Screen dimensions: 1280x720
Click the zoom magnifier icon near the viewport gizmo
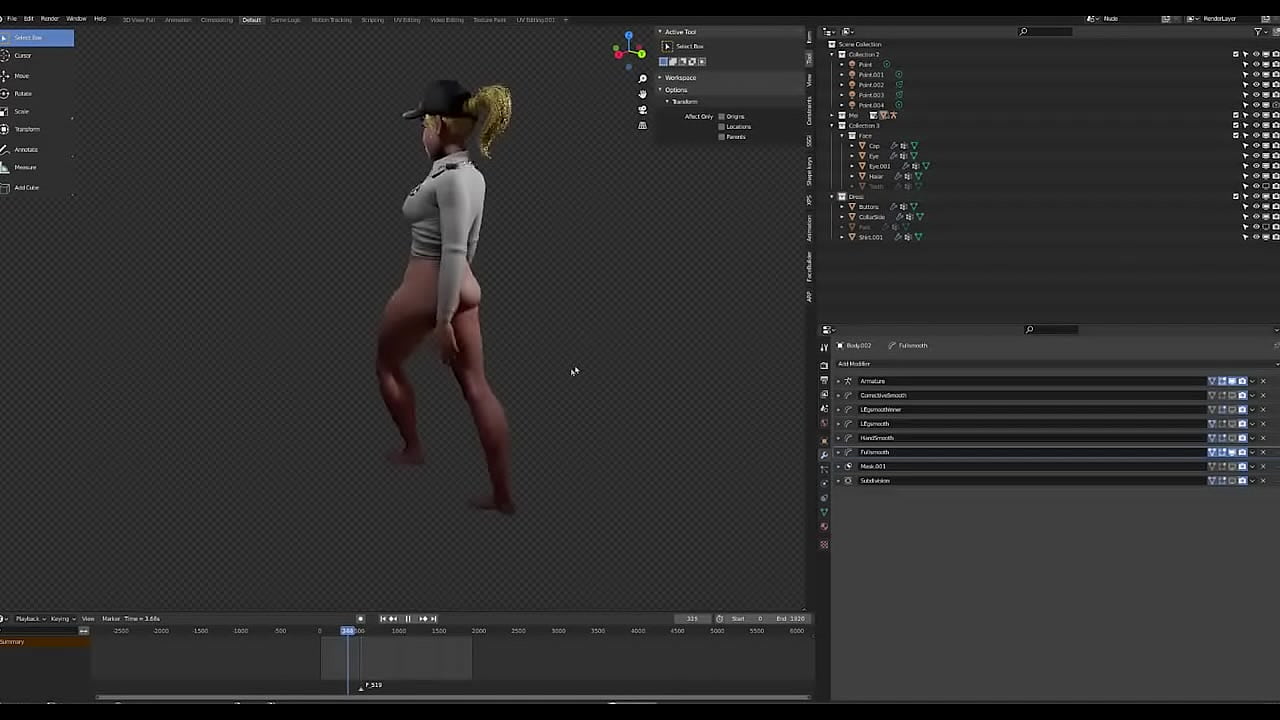[x=642, y=78]
